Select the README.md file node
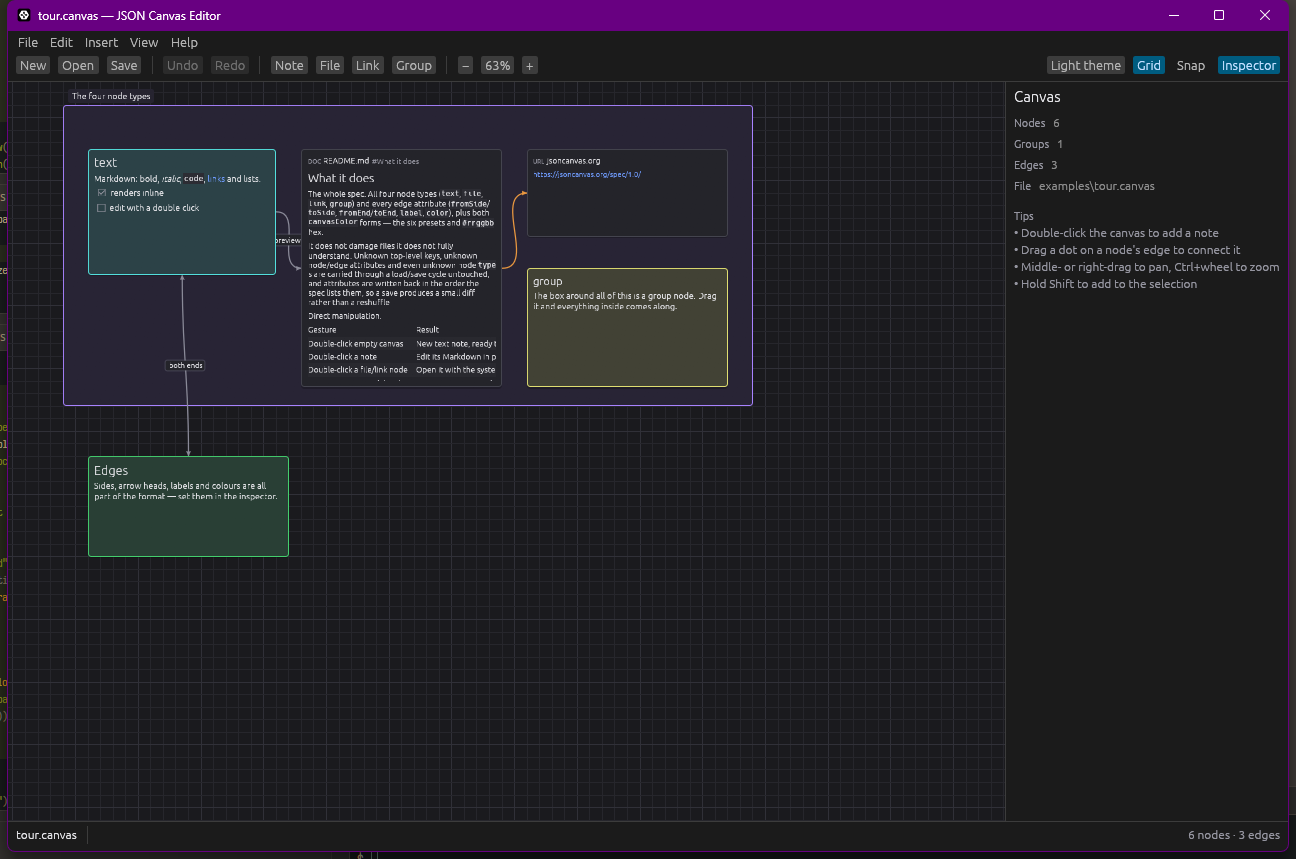The height and width of the screenshot is (859, 1296). (x=401, y=268)
